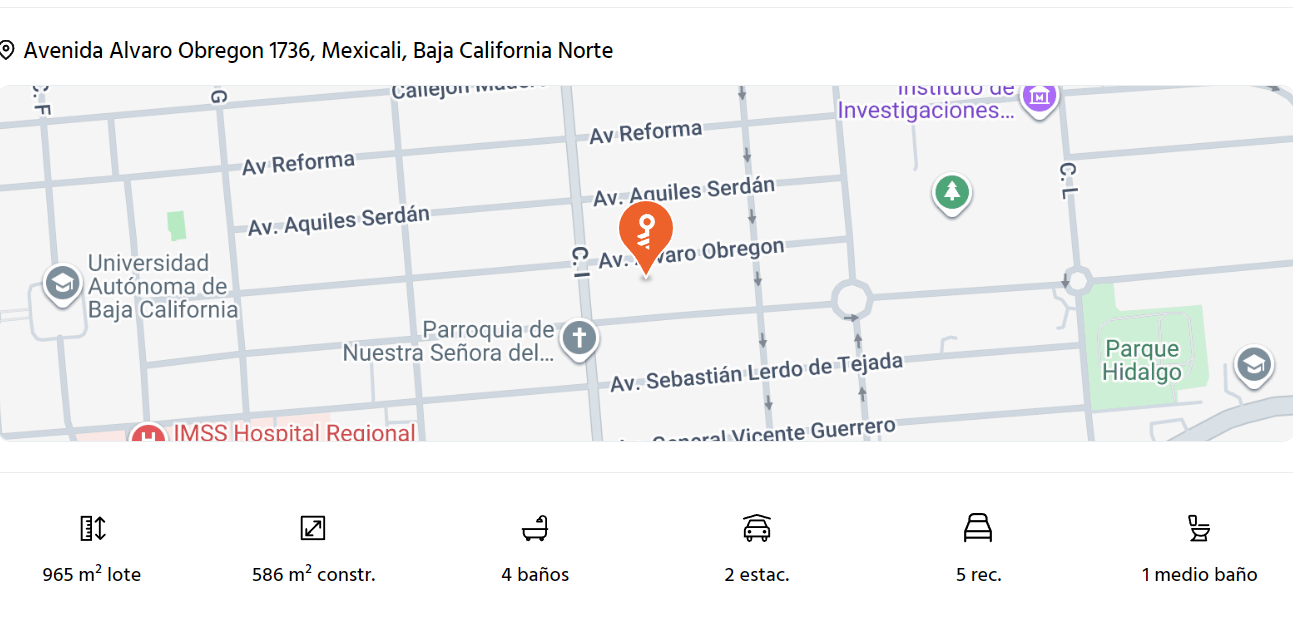Image resolution: width=1293 pixels, height=622 pixels.
Task: Click the Av. Sebastián Lerdo de Tejada street label
Action: click(x=756, y=371)
